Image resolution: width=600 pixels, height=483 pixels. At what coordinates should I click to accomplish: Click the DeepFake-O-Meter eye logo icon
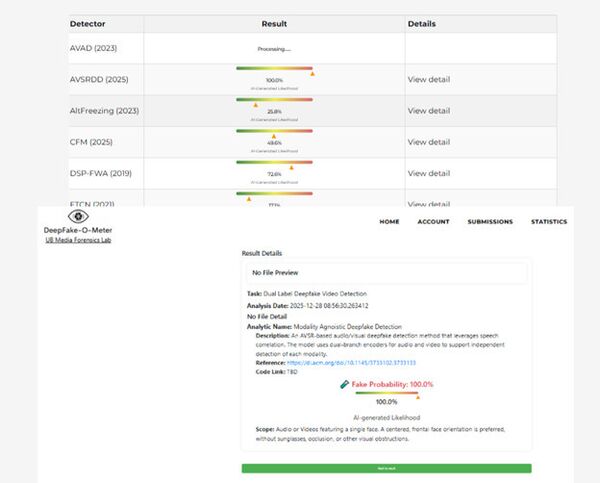pos(77,216)
